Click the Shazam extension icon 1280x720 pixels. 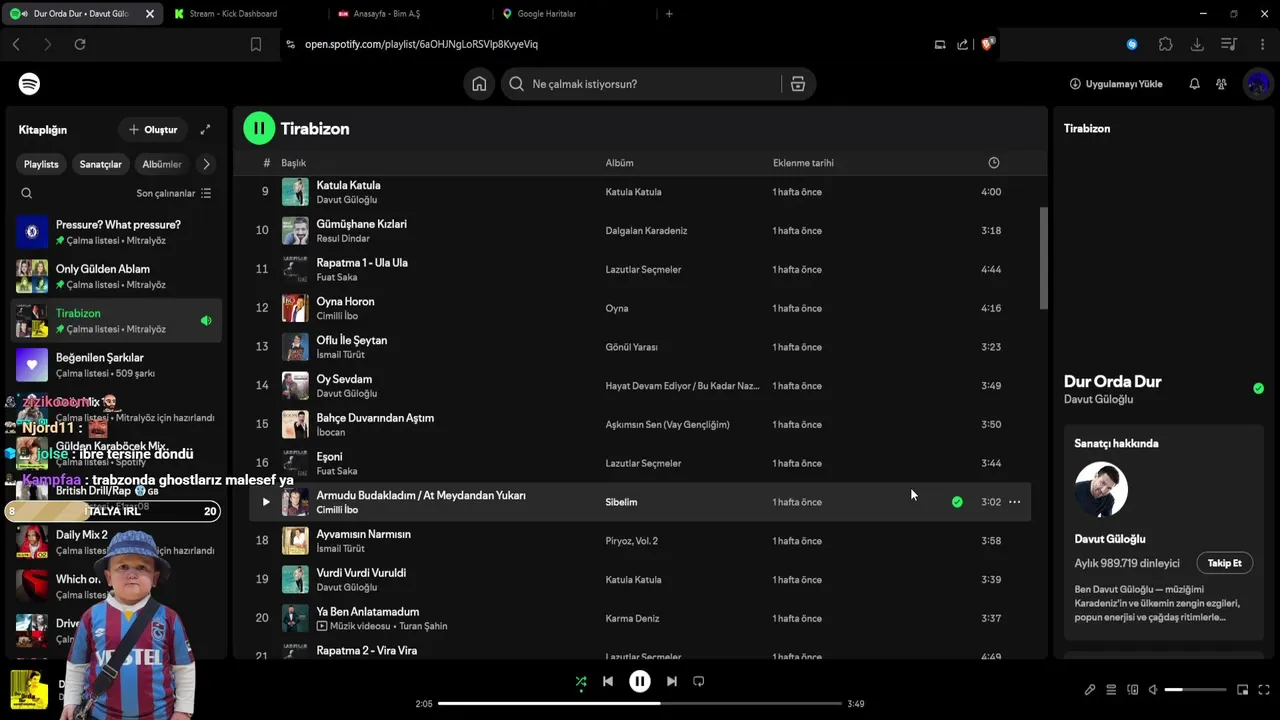[x=1132, y=44]
